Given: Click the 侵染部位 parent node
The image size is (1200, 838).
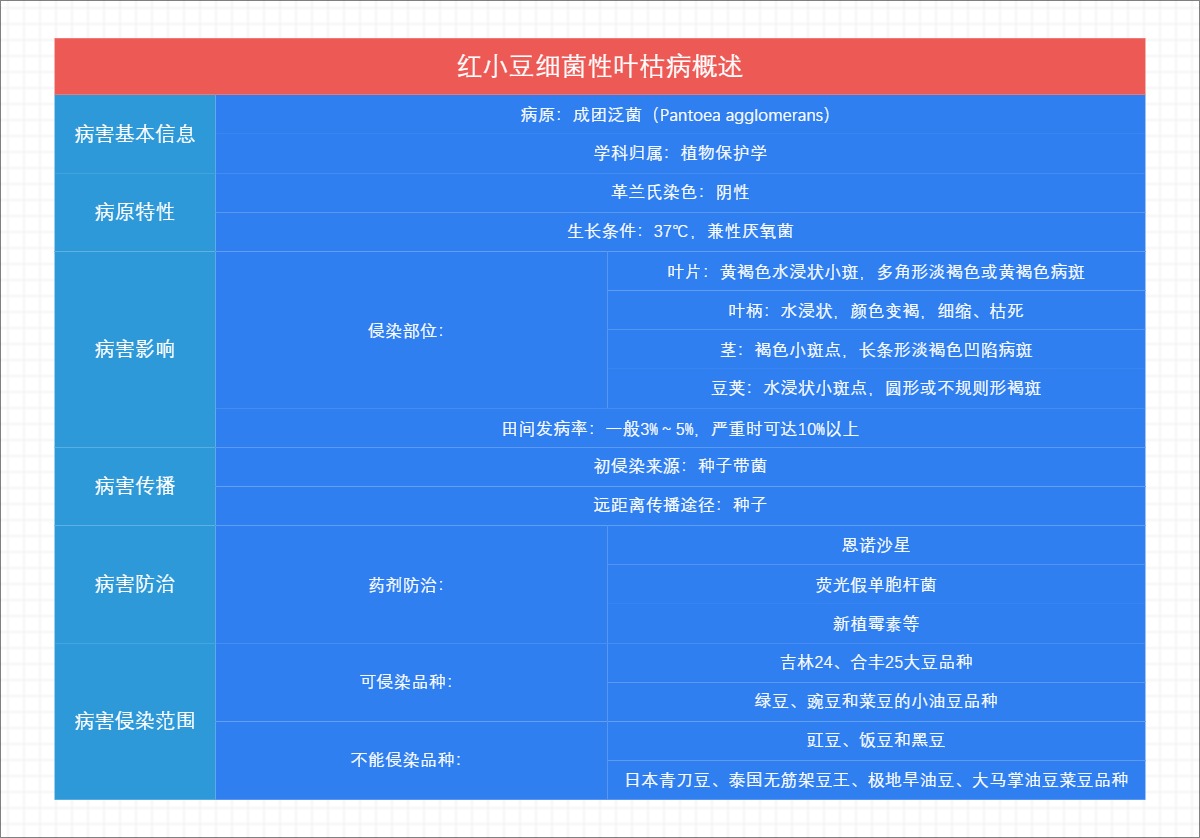Looking at the screenshot, I should tap(410, 330).
